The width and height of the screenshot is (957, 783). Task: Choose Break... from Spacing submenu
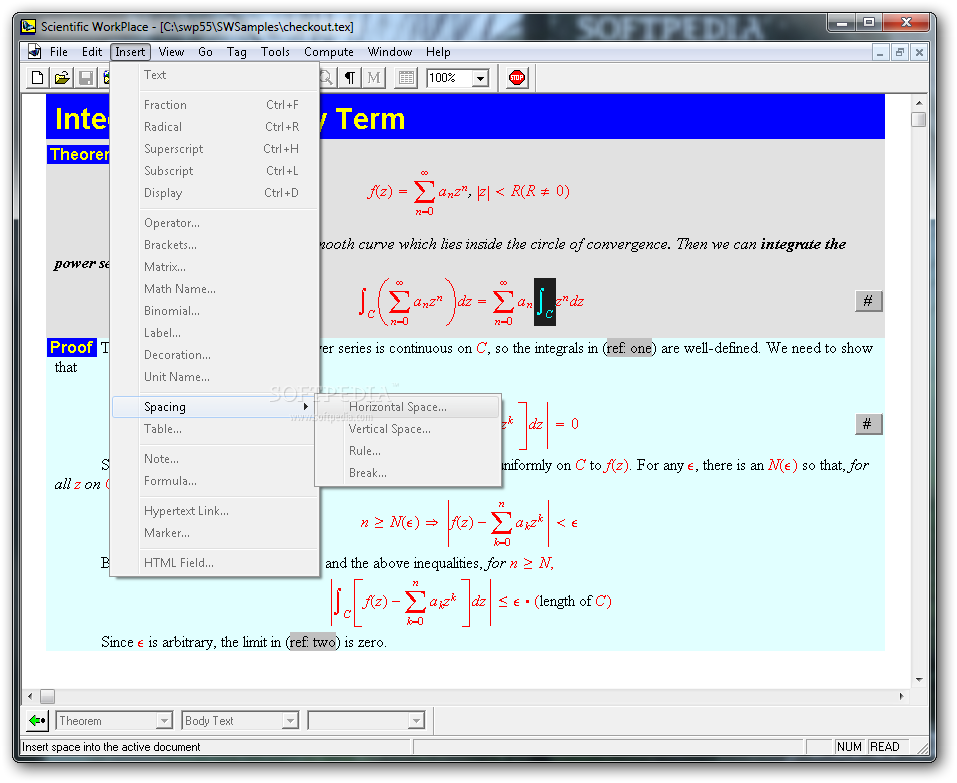(x=408, y=473)
